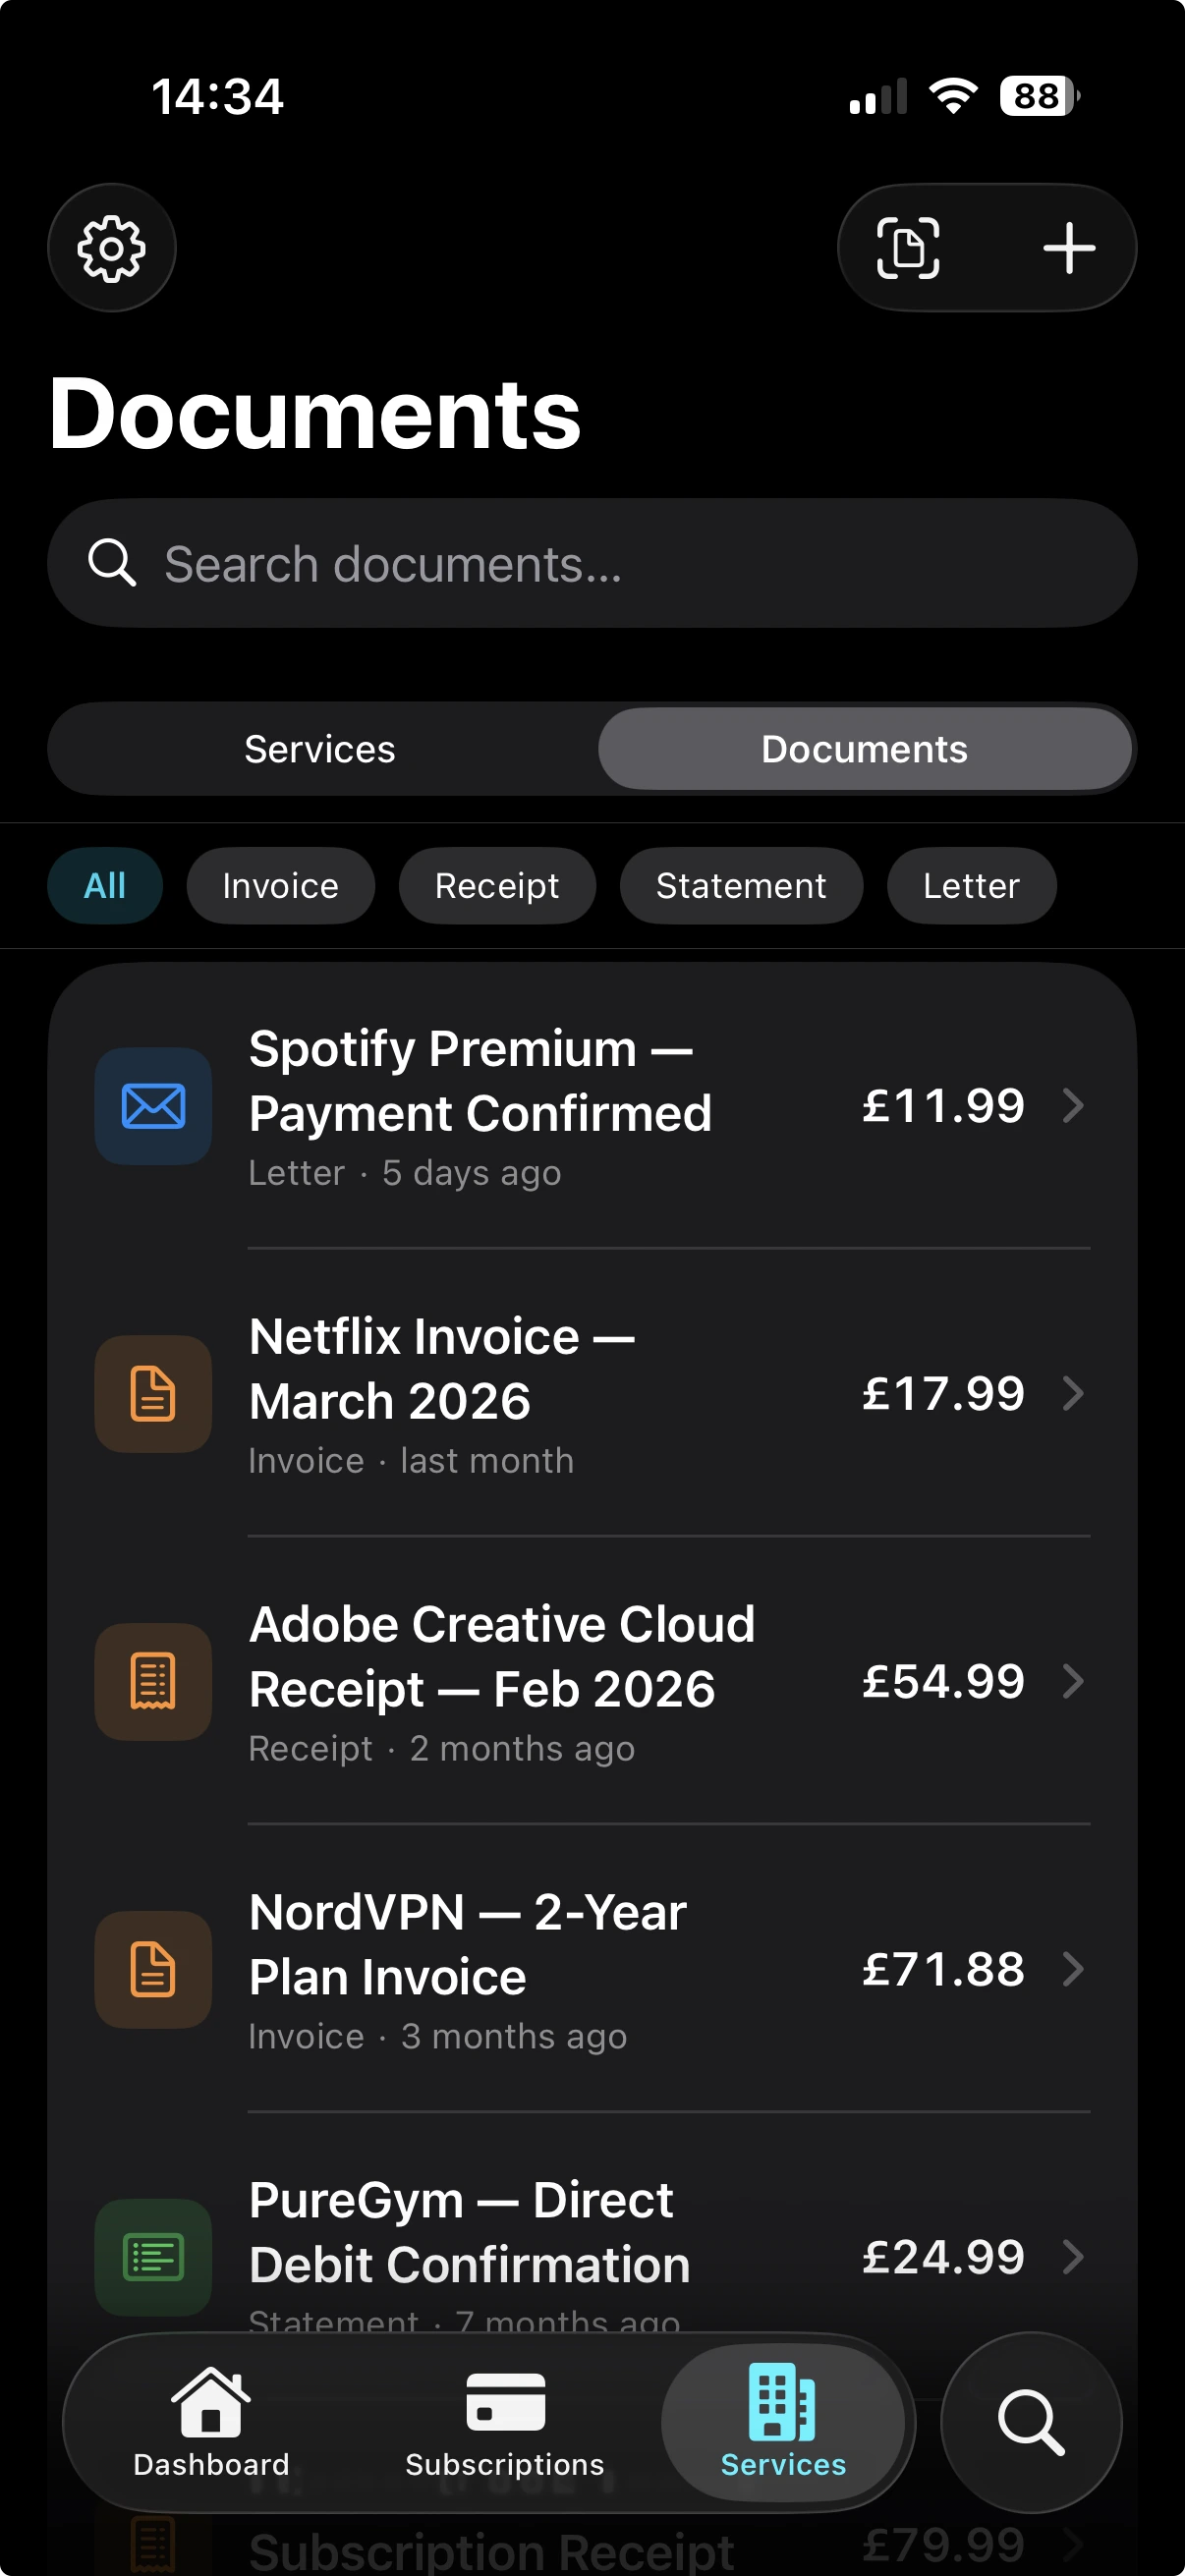Select the All filter chip
Screen dimensions: 1185x2576
[x=105, y=886]
